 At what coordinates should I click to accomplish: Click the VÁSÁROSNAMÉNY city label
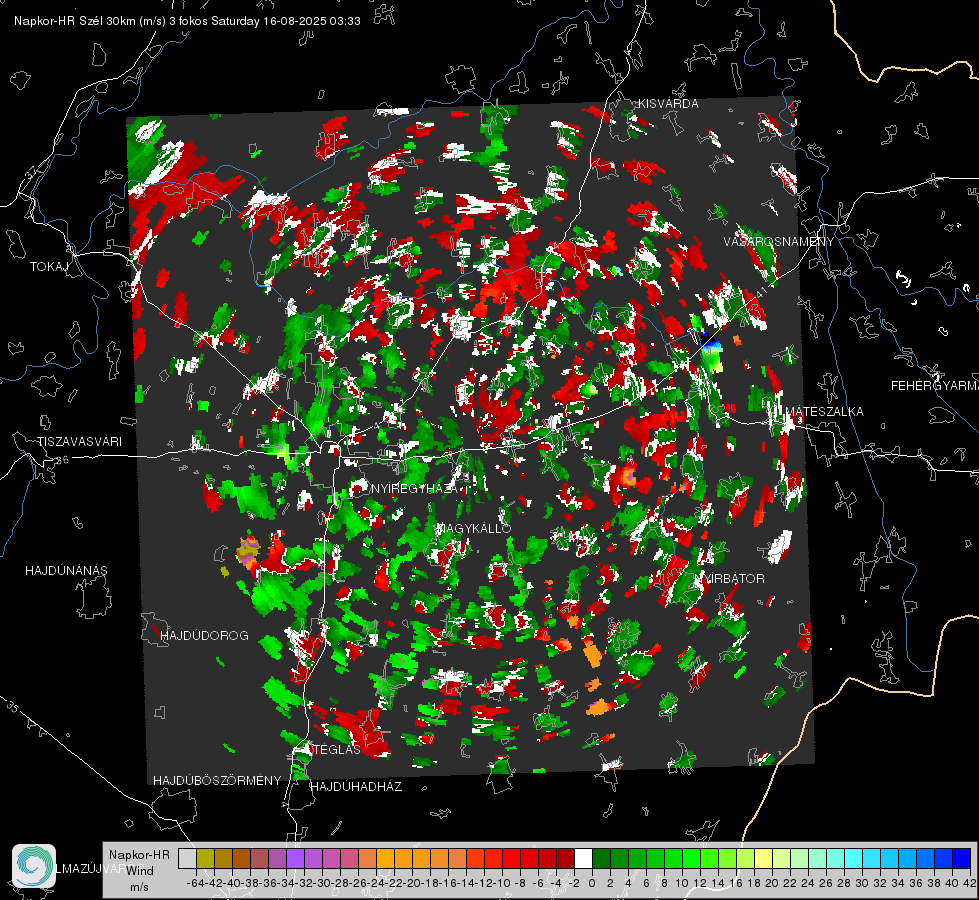click(x=779, y=242)
